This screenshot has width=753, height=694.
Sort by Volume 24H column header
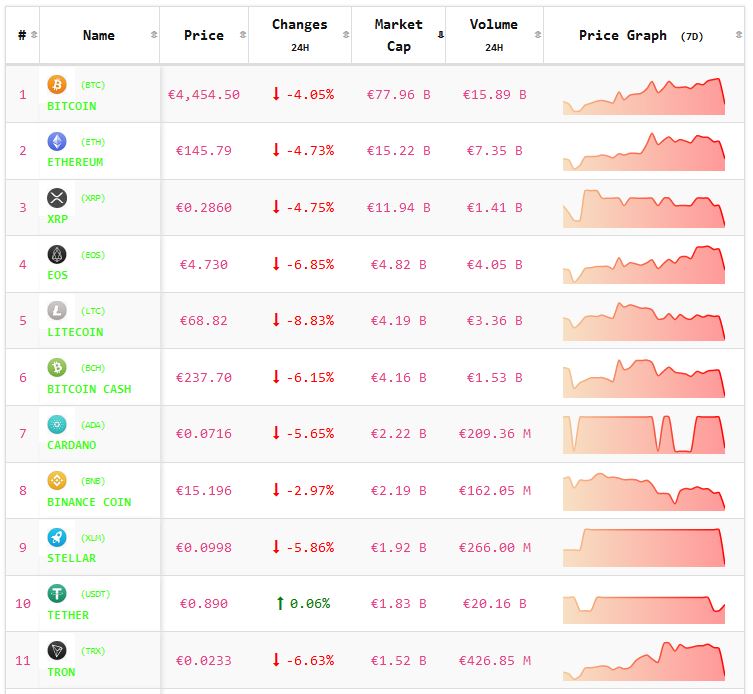coord(493,35)
